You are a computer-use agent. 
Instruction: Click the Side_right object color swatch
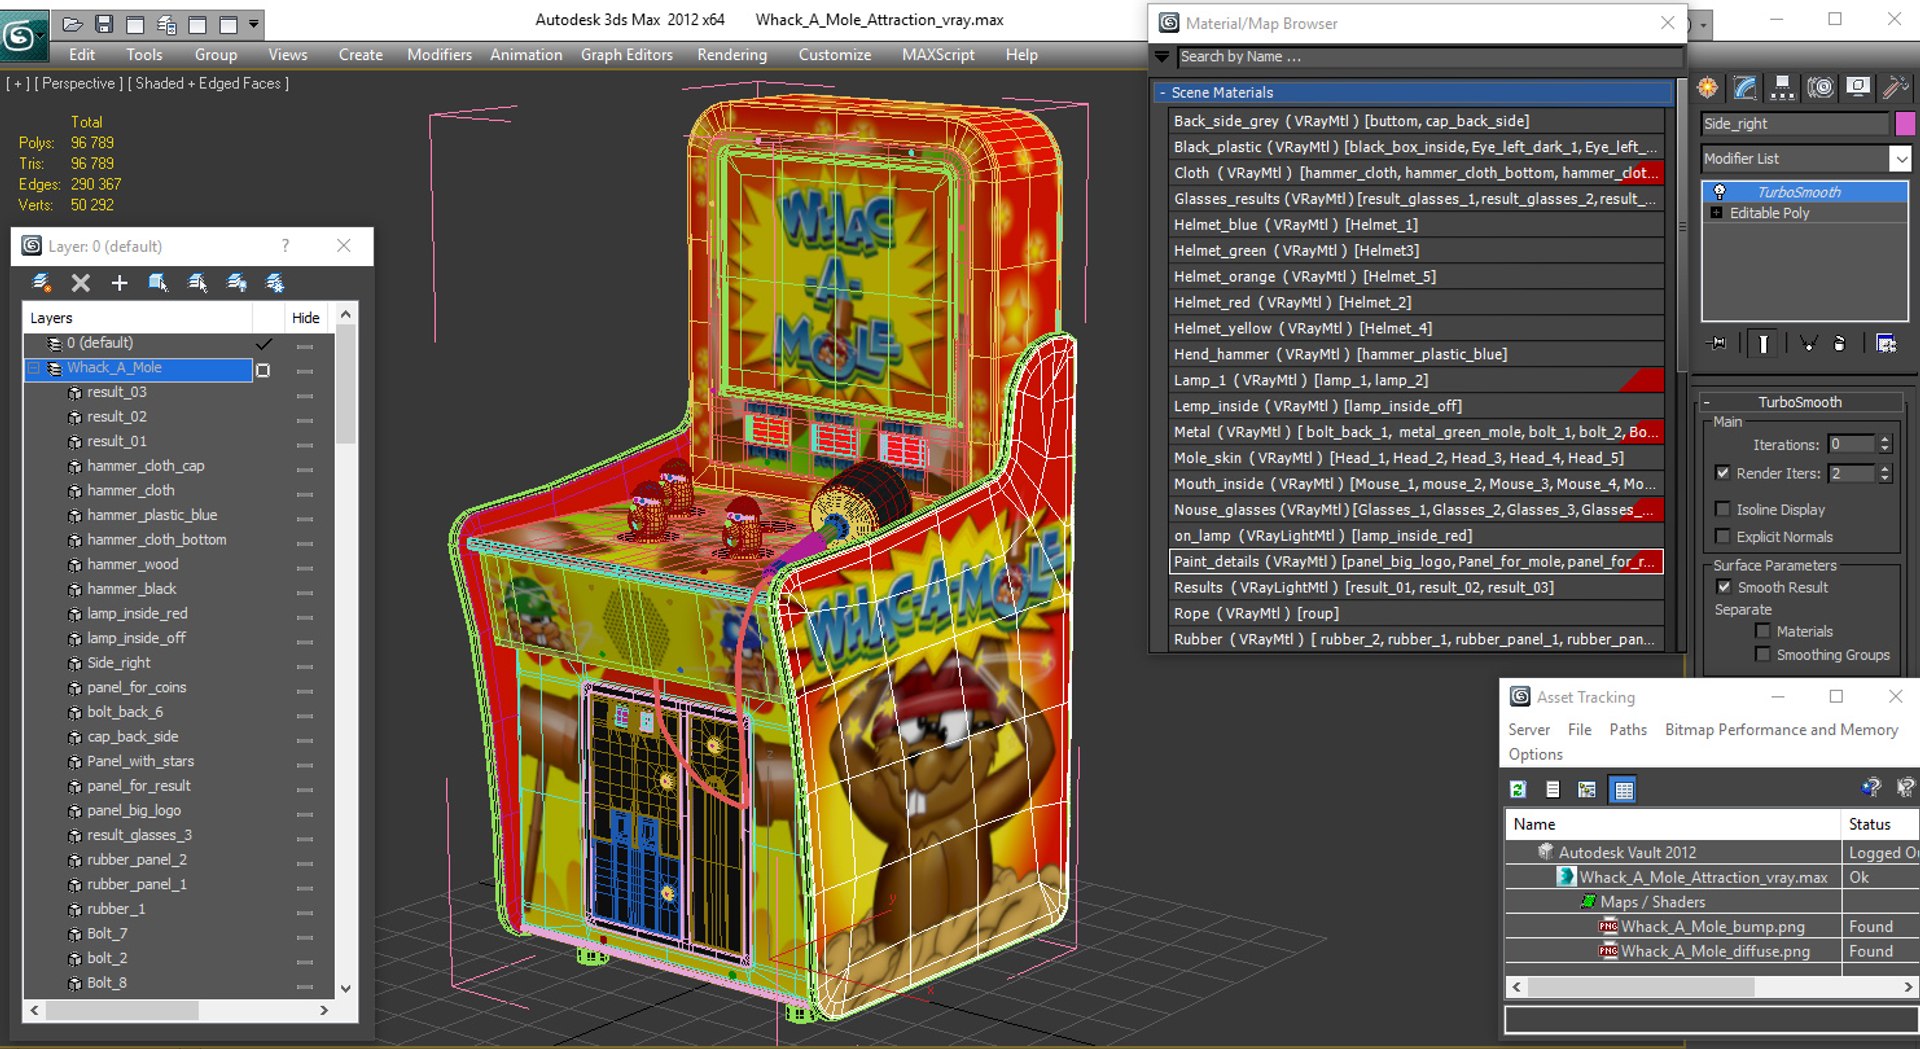(x=1905, y=123)
